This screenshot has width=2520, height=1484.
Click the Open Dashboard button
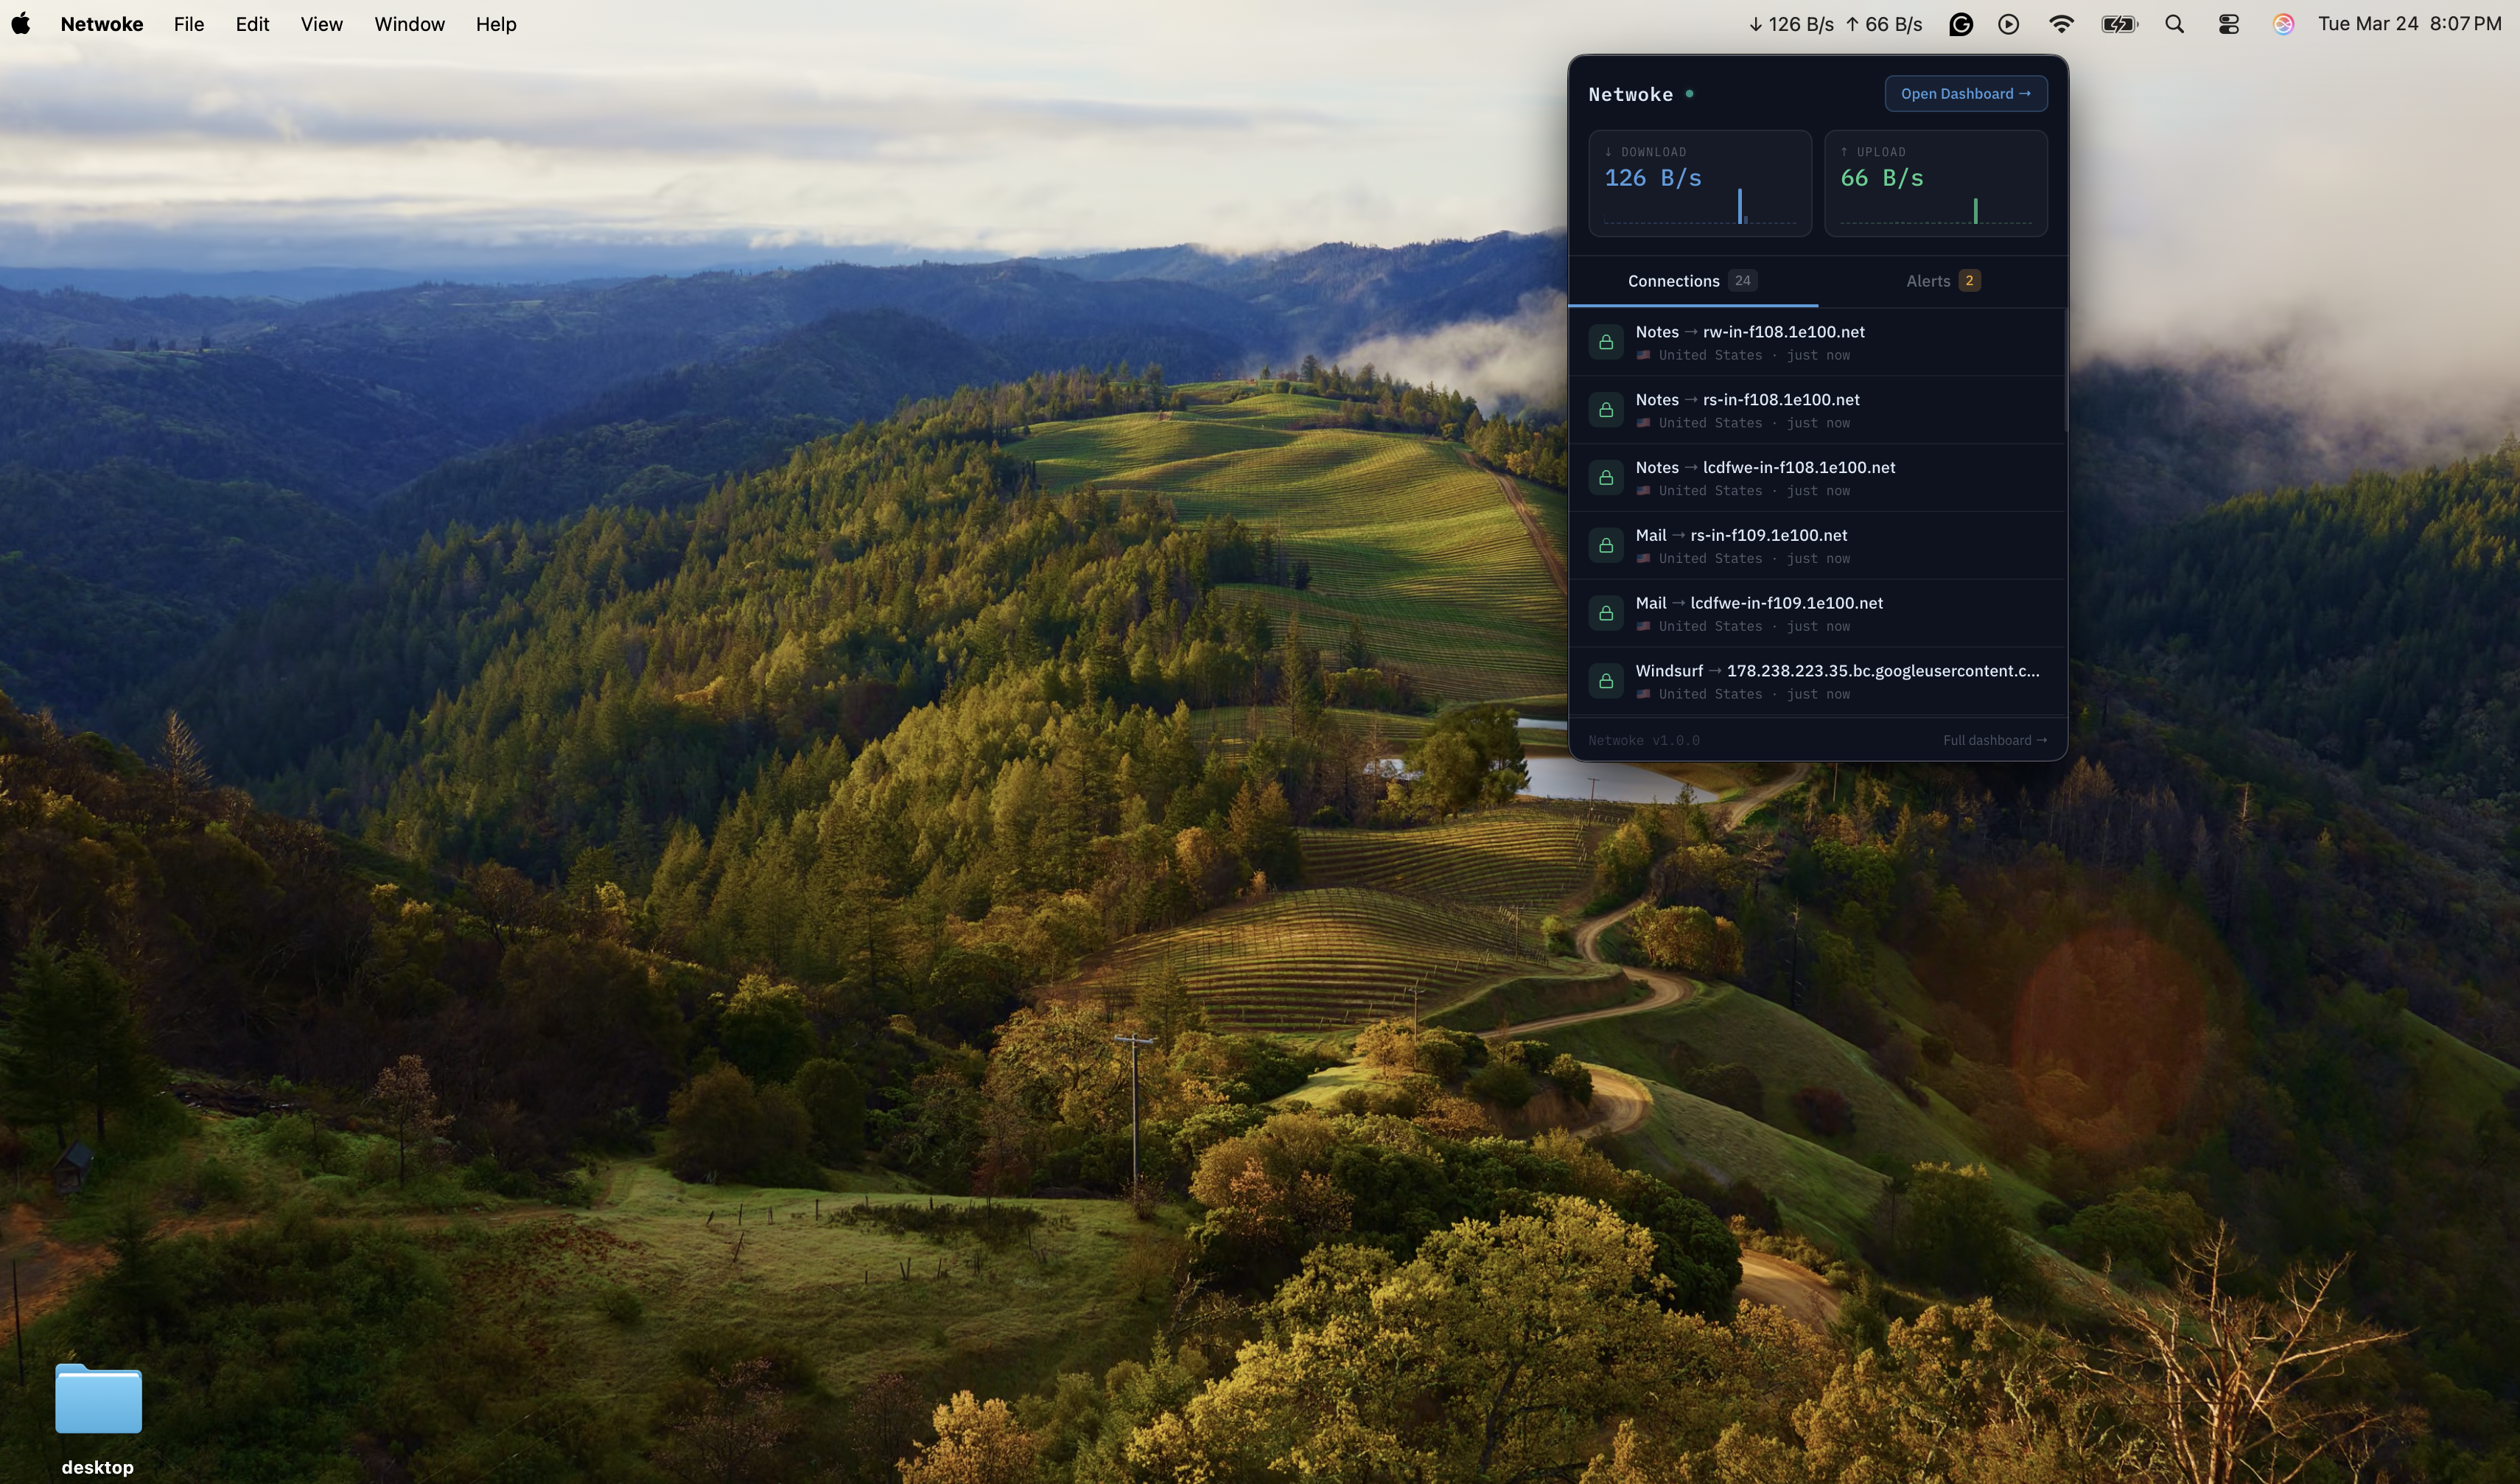click(x=1965, y=94)
